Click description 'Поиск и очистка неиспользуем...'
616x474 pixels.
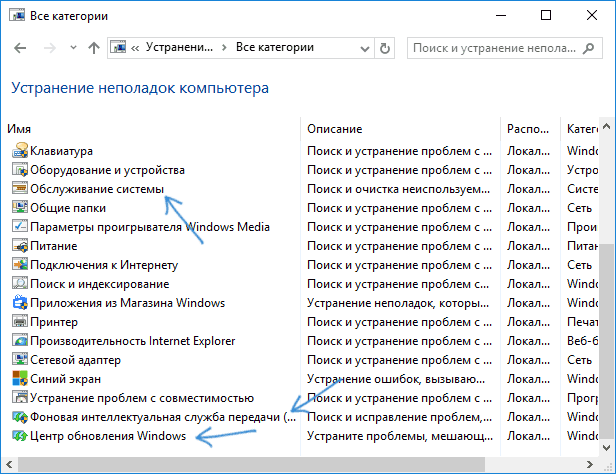398,189
